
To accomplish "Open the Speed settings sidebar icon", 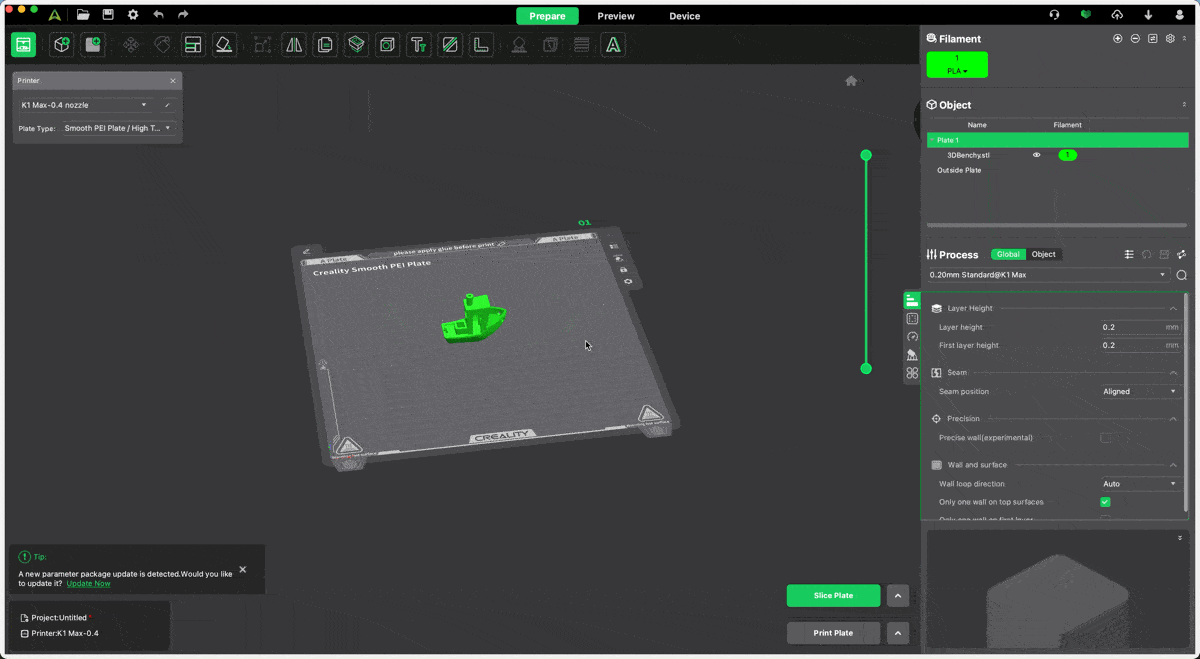I will pyautogui.click(x=912, y=337).
